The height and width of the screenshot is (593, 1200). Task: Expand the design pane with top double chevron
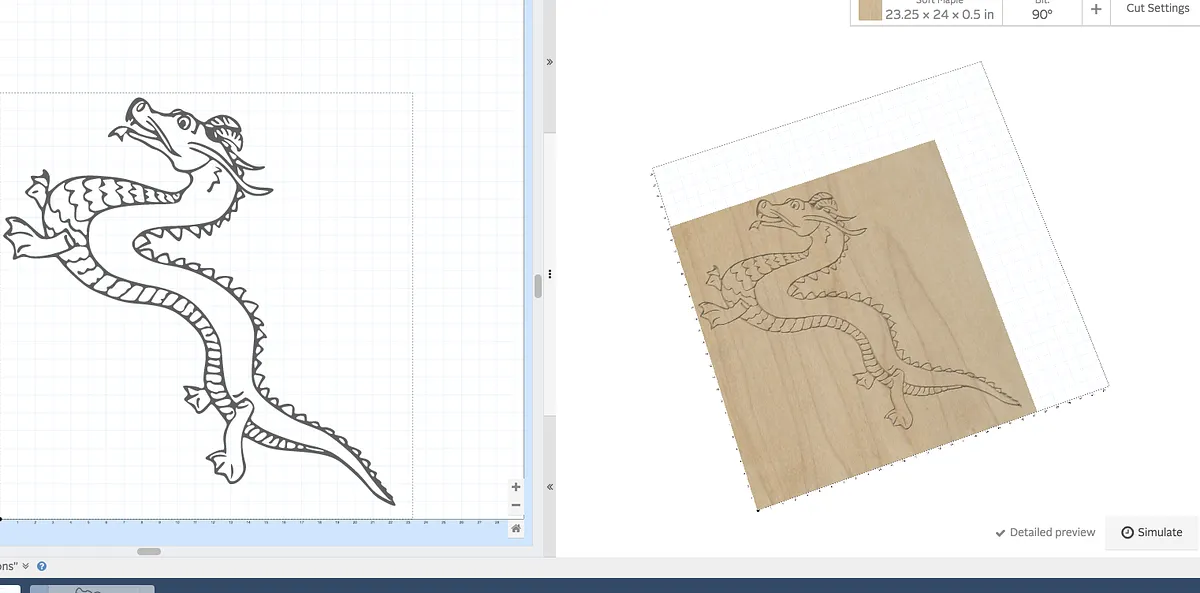pyautogui.click(x=549, y=62)
